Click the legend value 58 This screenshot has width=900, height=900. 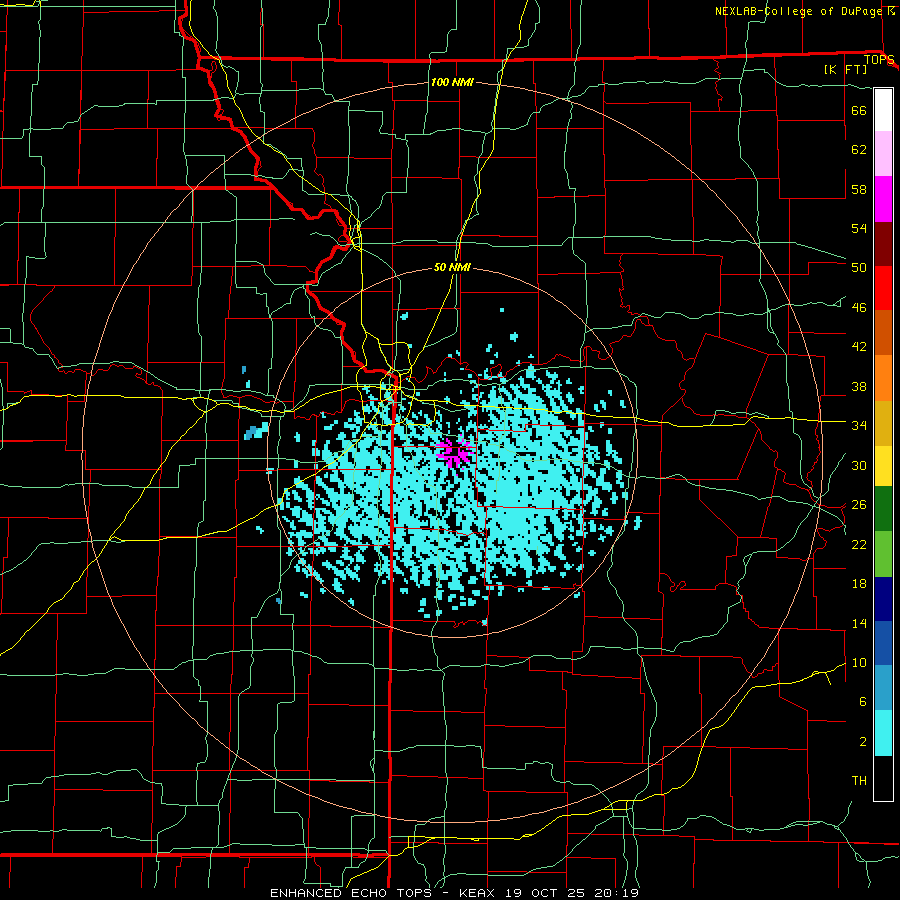point(859,189)
